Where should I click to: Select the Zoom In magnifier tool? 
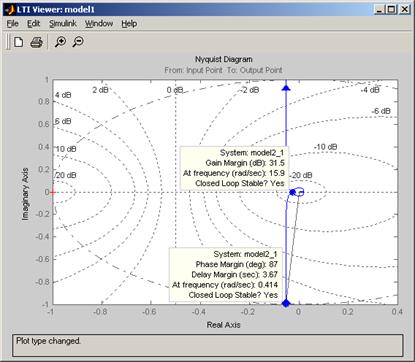tap(60, 42)
